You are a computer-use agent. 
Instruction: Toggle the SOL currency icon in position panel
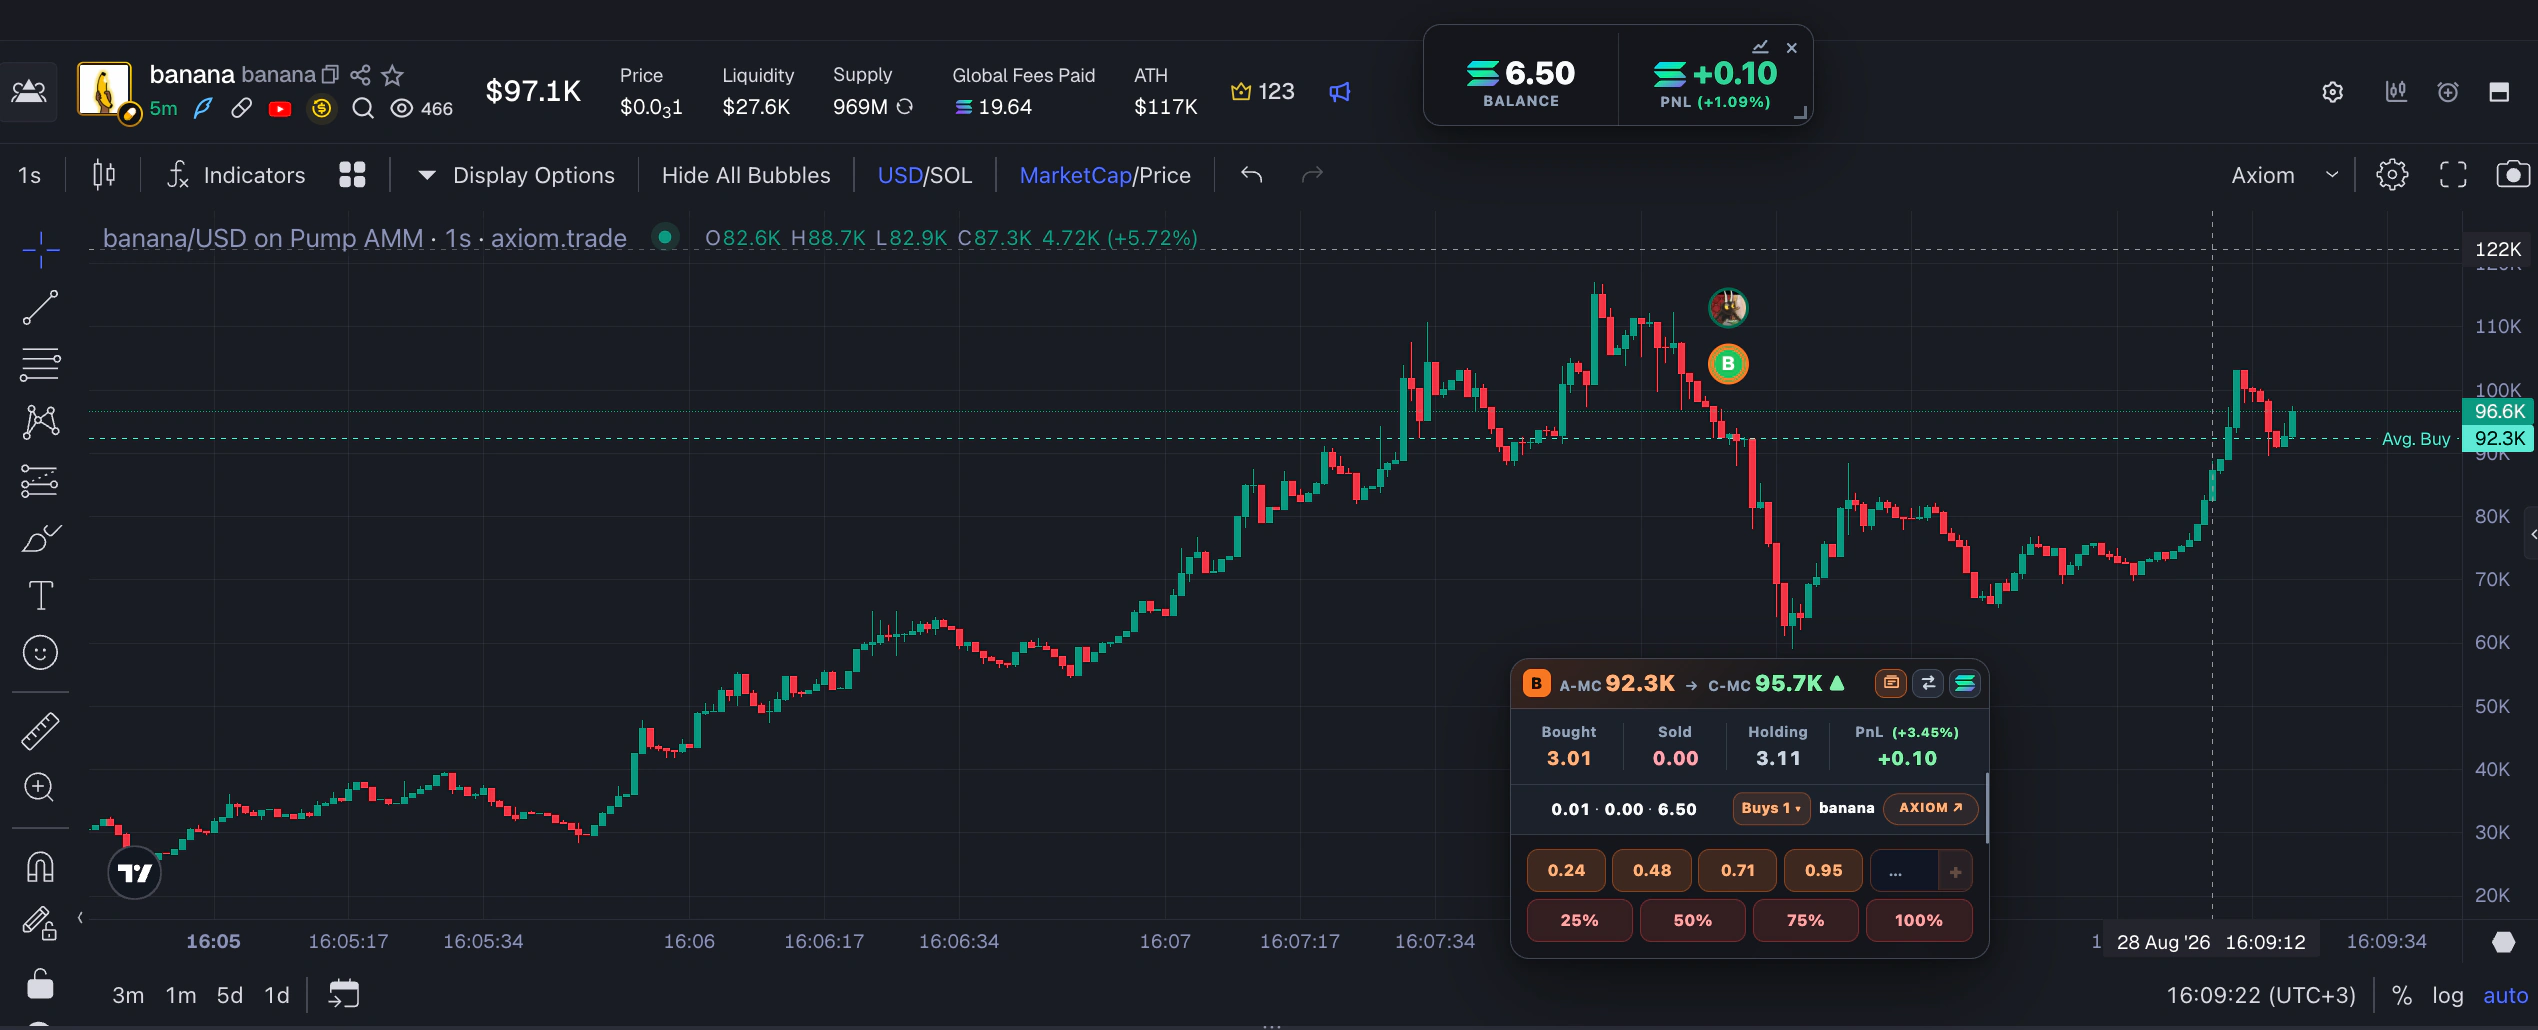coord(1965,683)
